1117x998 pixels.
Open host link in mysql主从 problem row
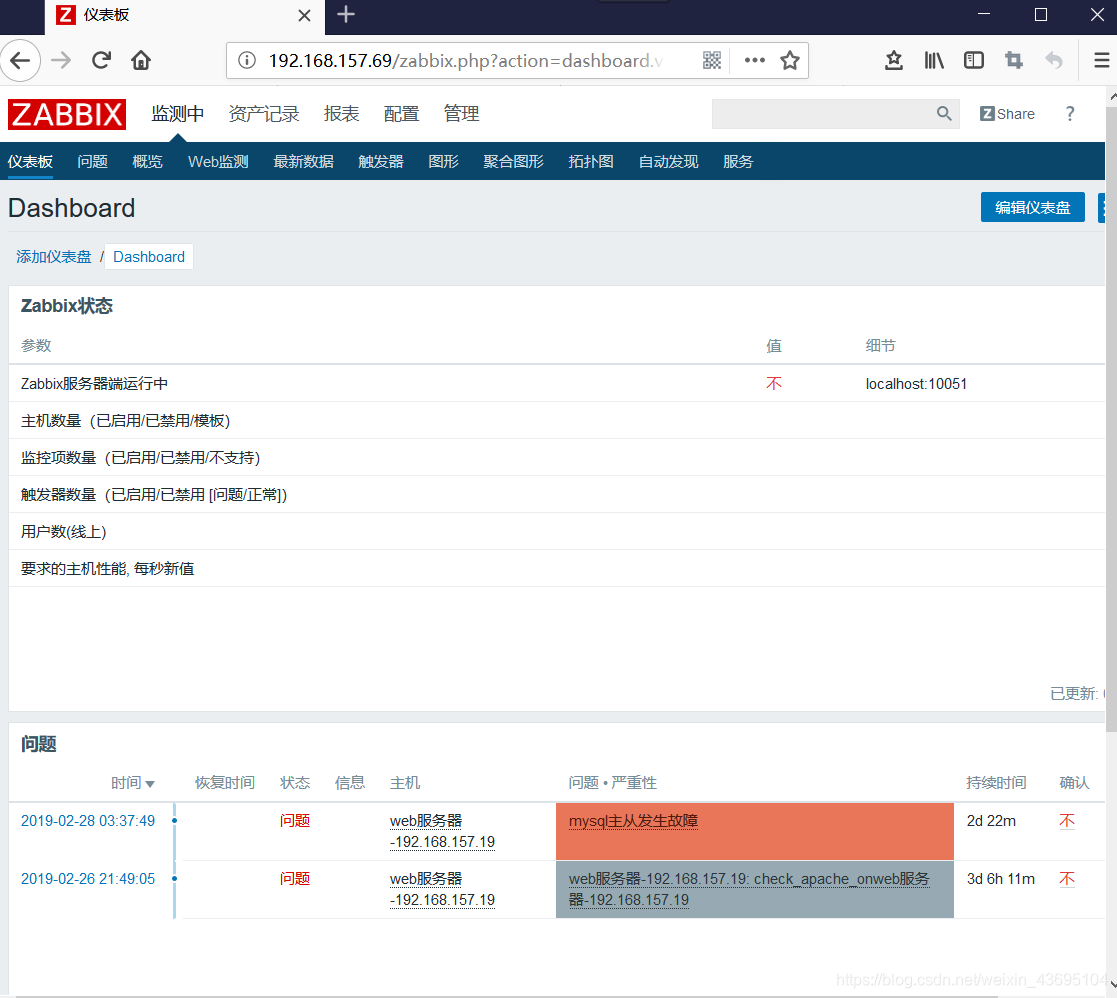tap(442, 831)
